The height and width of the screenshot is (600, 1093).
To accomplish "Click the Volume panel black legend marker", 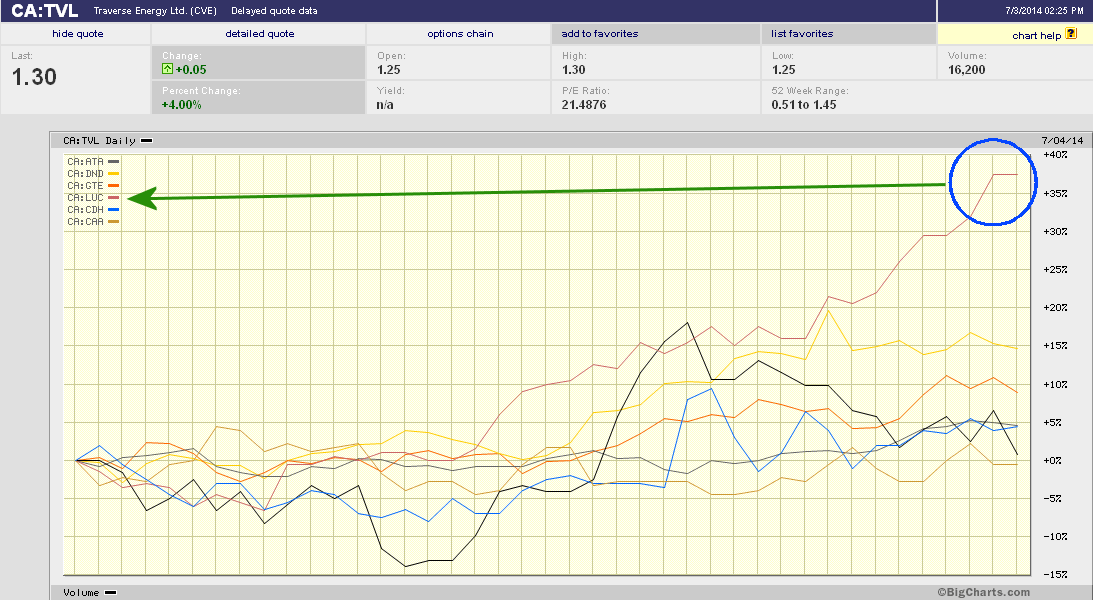I will coord(110,593).
